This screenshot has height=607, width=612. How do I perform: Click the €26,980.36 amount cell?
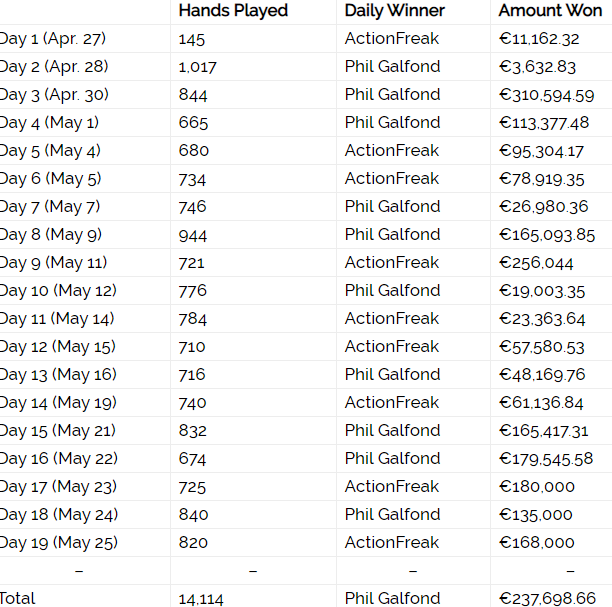click(x=543, y=206)
